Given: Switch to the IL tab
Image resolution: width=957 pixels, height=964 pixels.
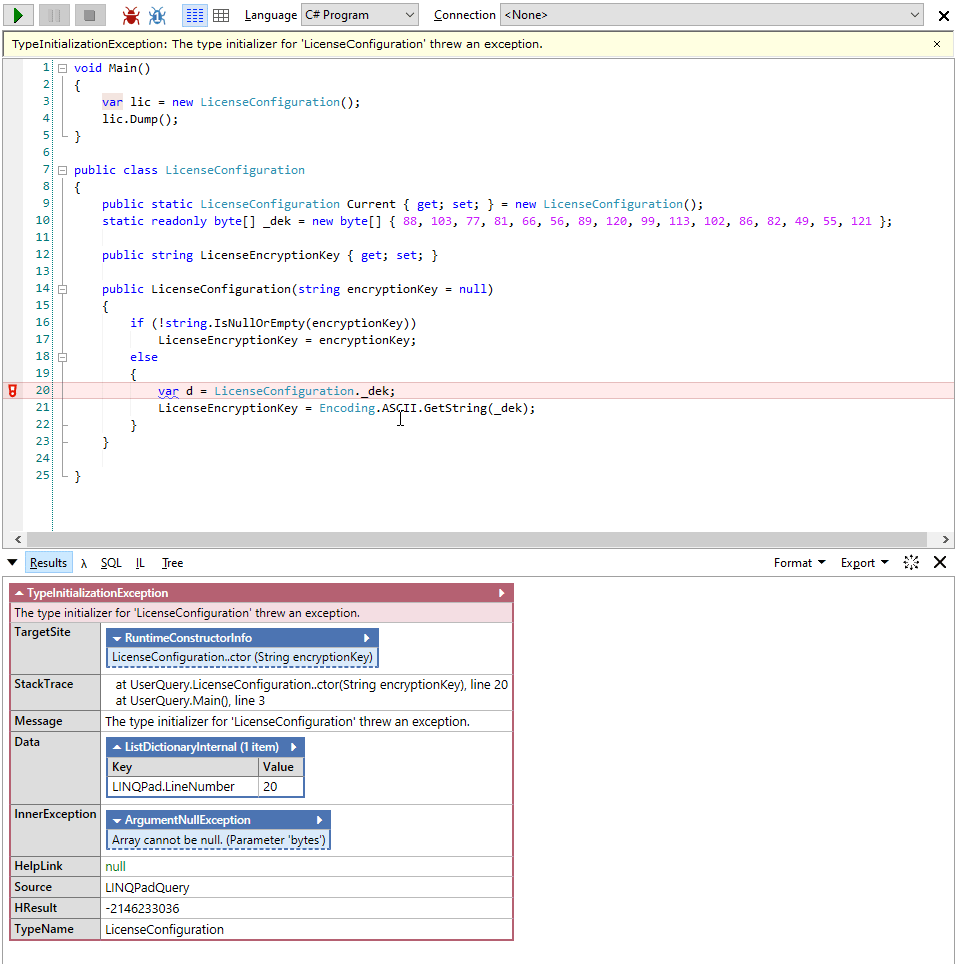Looking at the screenshot, I should (140, 563).
